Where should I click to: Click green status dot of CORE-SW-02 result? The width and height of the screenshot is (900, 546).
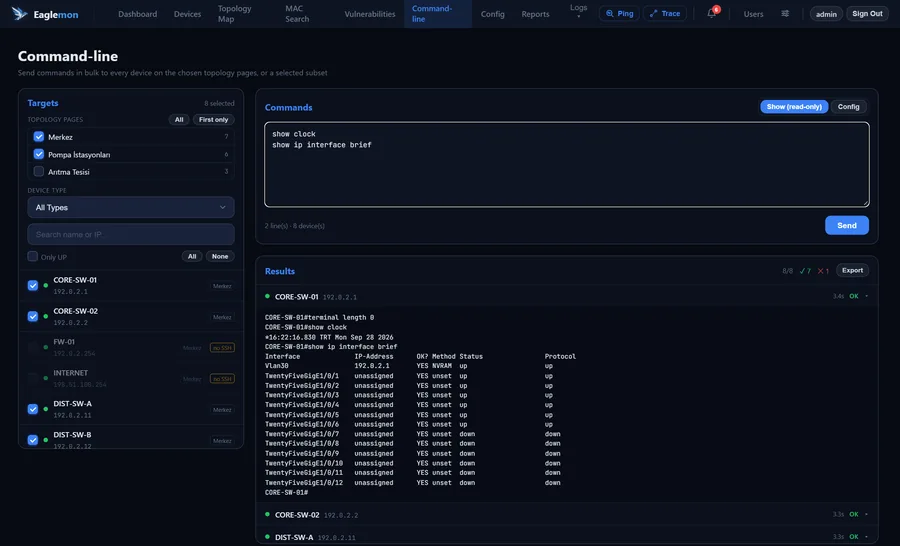pos(267,514)
